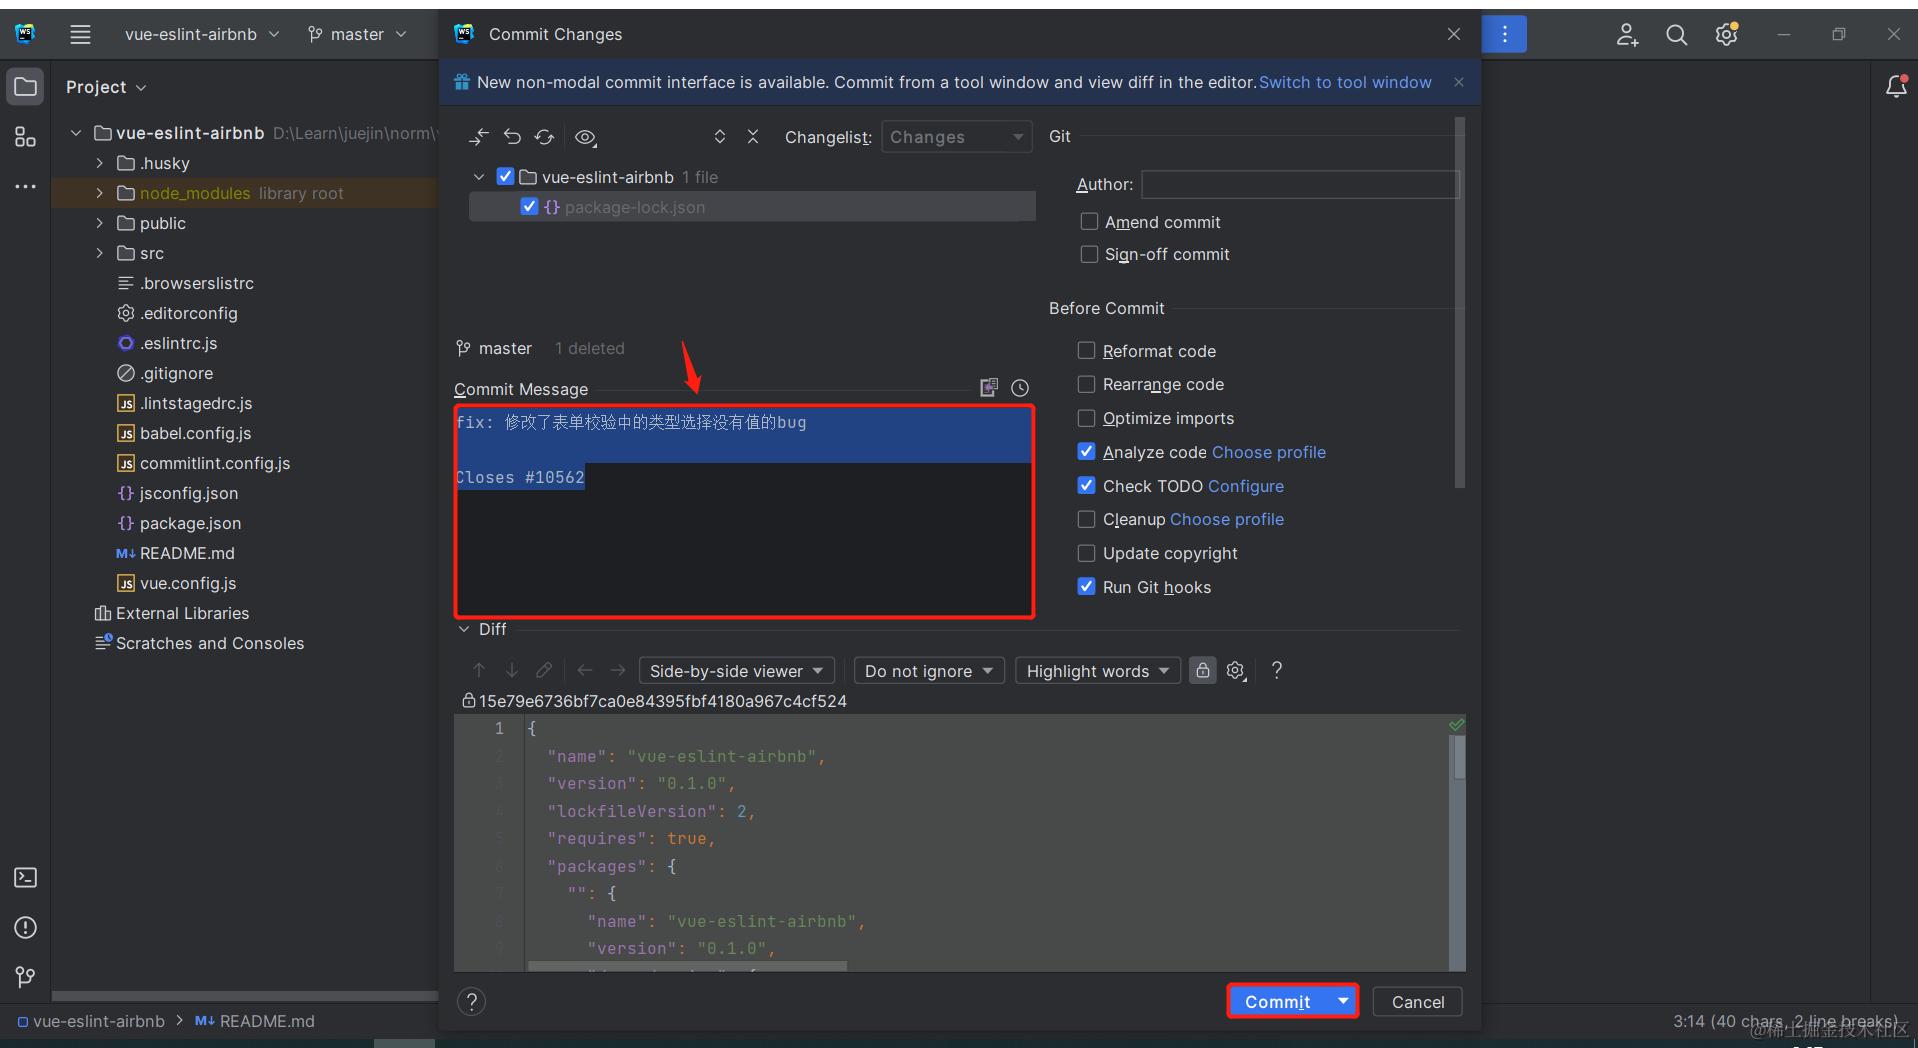Select commitlint.config.js in Project tree

click(215, 463)
